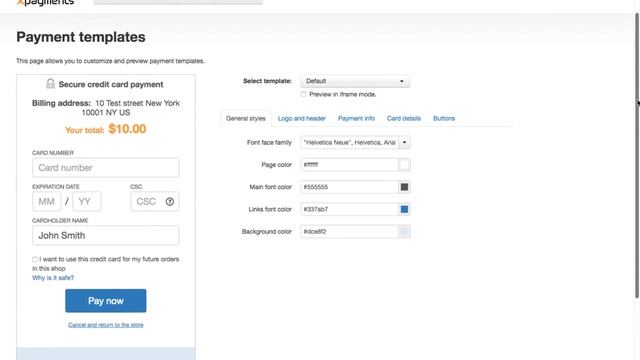The height and width of the screenshot is (360, 640).
Task: Click the Billing address label
Action: pyautogui.click(x=61, y=103)
